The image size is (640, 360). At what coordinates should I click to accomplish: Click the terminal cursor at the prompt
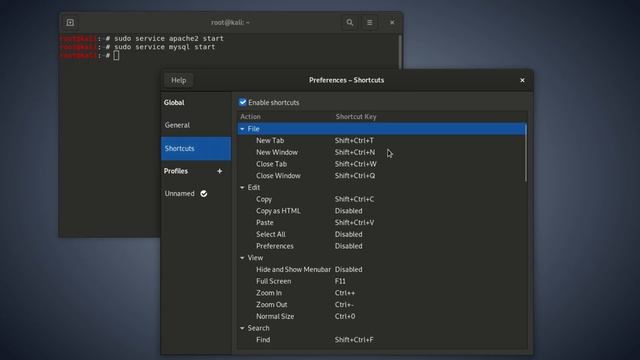[x=116, y=56]
